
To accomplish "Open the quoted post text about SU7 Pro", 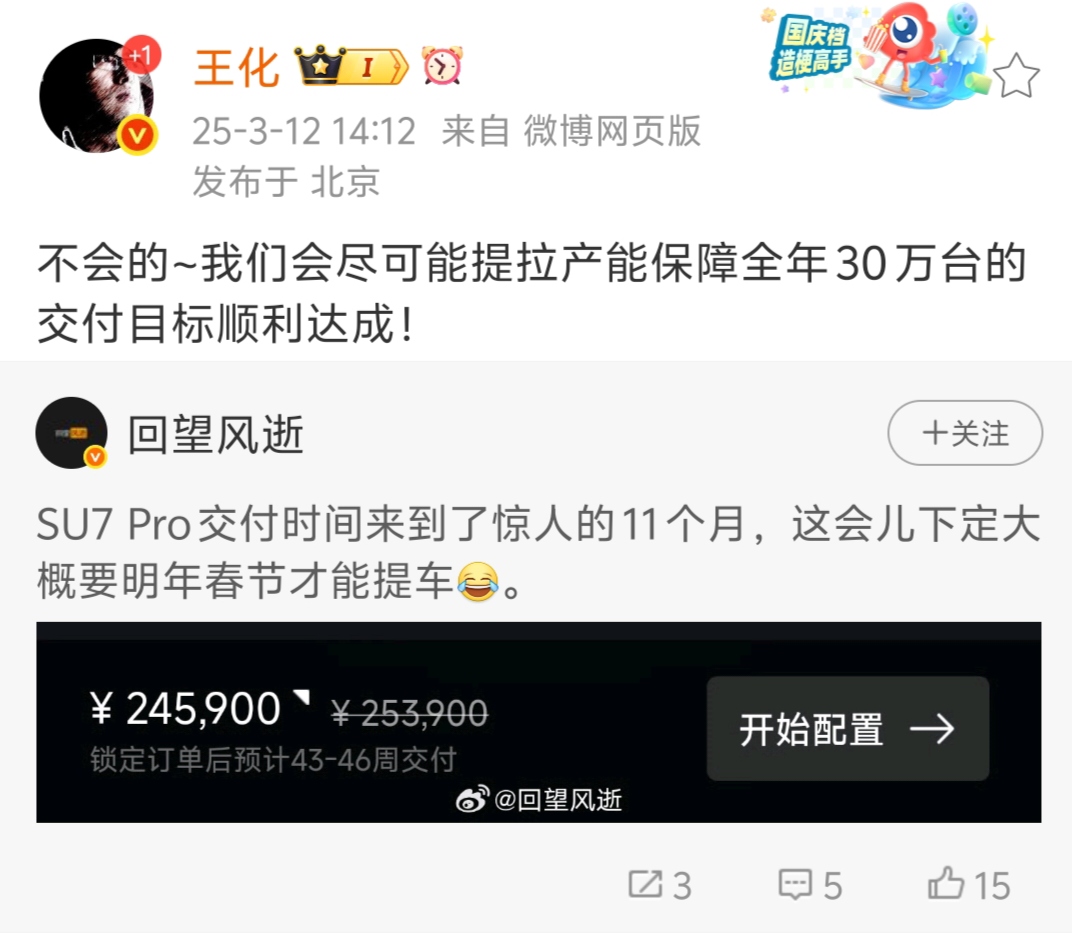I will (x=539, y=553).
